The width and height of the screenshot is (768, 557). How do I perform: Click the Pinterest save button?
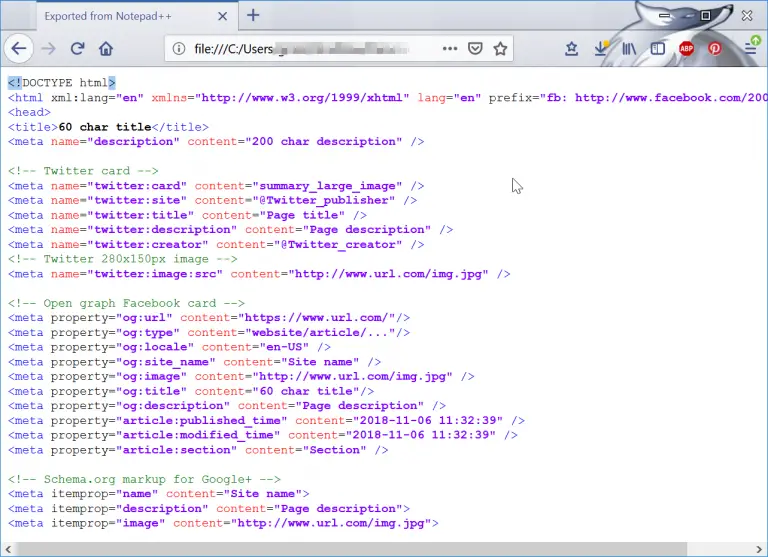pyautogui.click(x=715, y=48)
